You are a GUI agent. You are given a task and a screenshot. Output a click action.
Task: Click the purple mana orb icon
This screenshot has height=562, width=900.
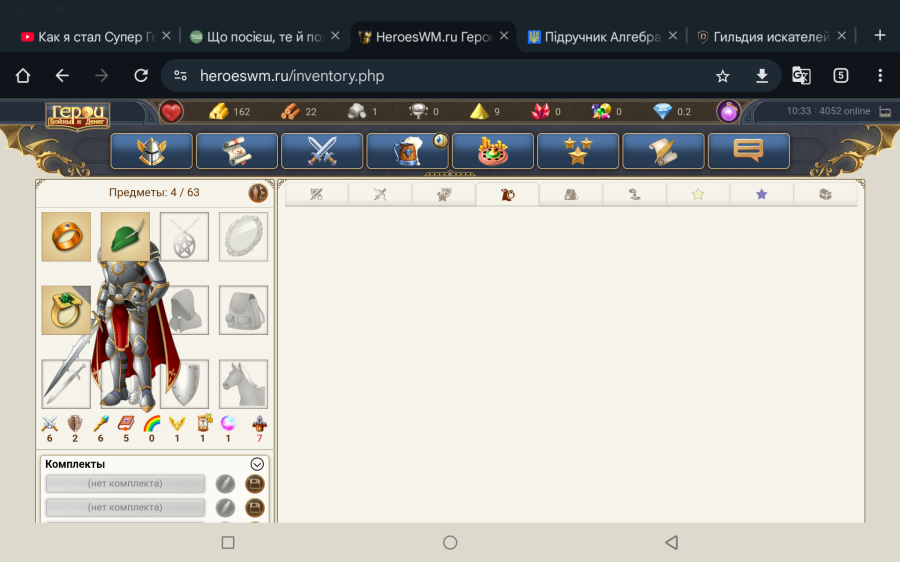[x=728, y=111]
